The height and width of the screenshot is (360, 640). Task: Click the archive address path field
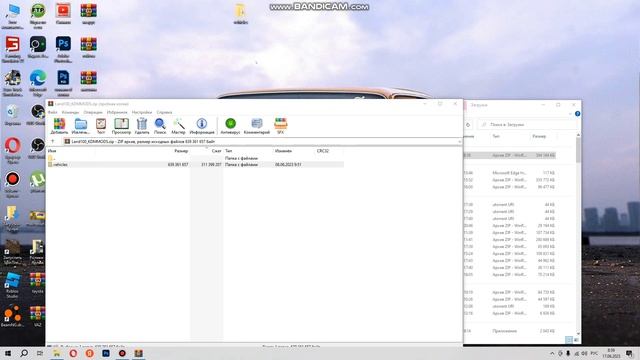click(x=261, y=142)
